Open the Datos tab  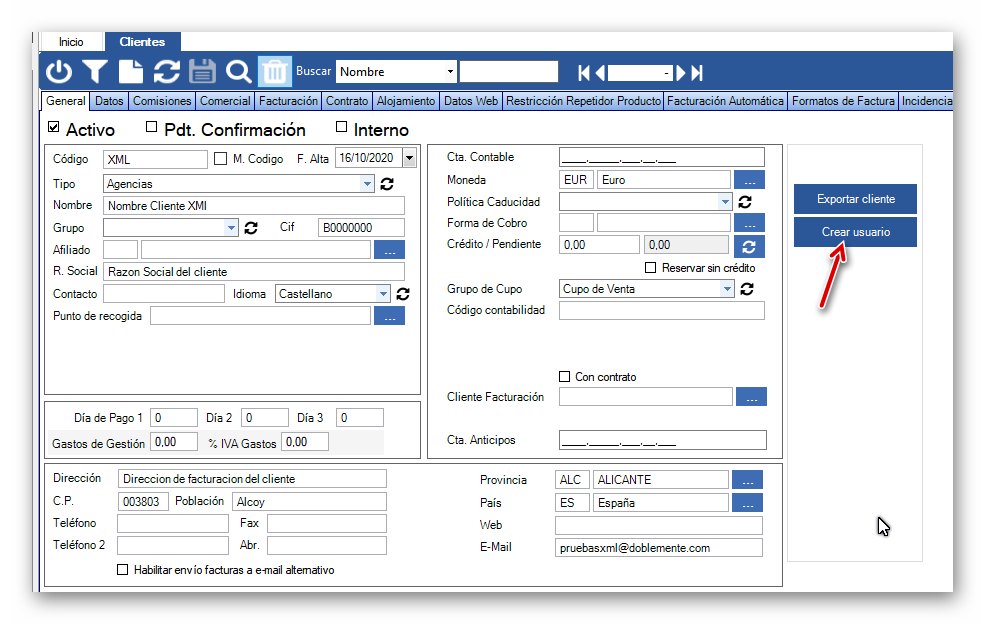[109, 101]
